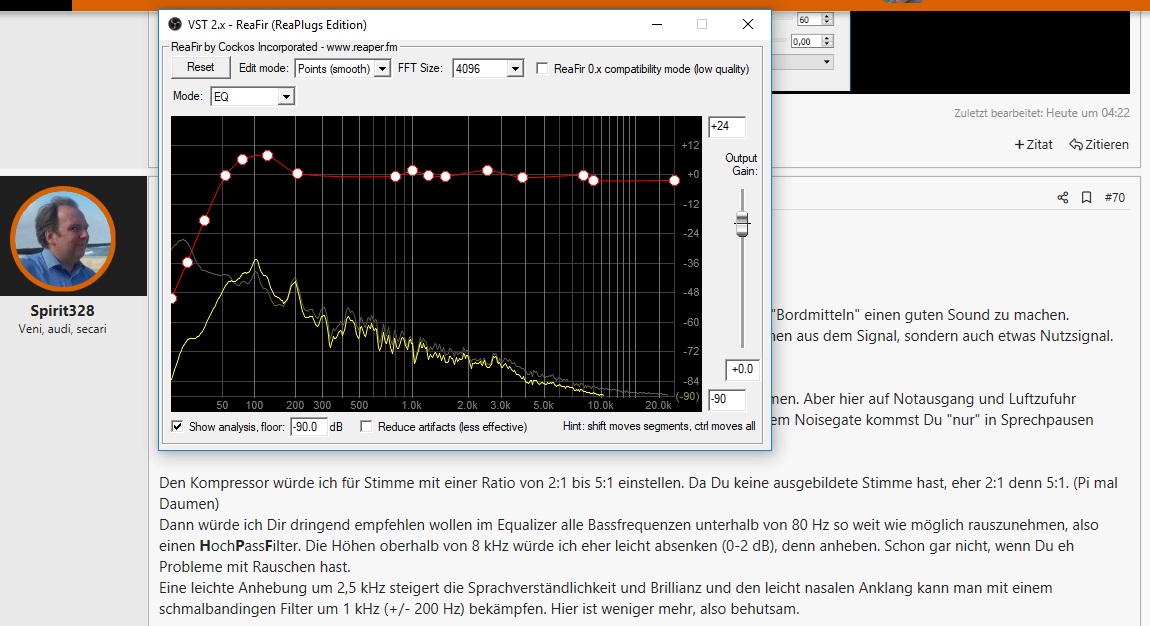1150x626 pixels.
Task: Enable ReaFir 0.x compatibility mode checkbox
Action: [x=542, y=68]
